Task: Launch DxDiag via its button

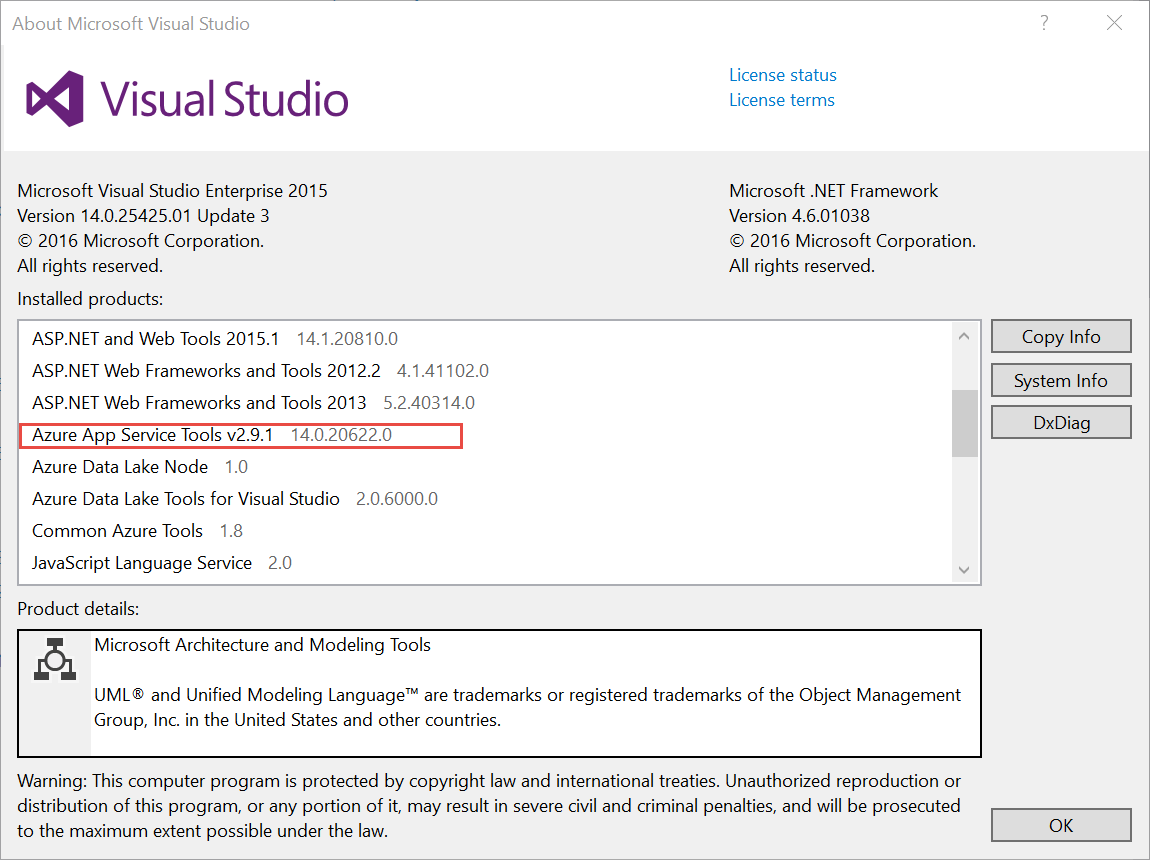Action: 1061,422
